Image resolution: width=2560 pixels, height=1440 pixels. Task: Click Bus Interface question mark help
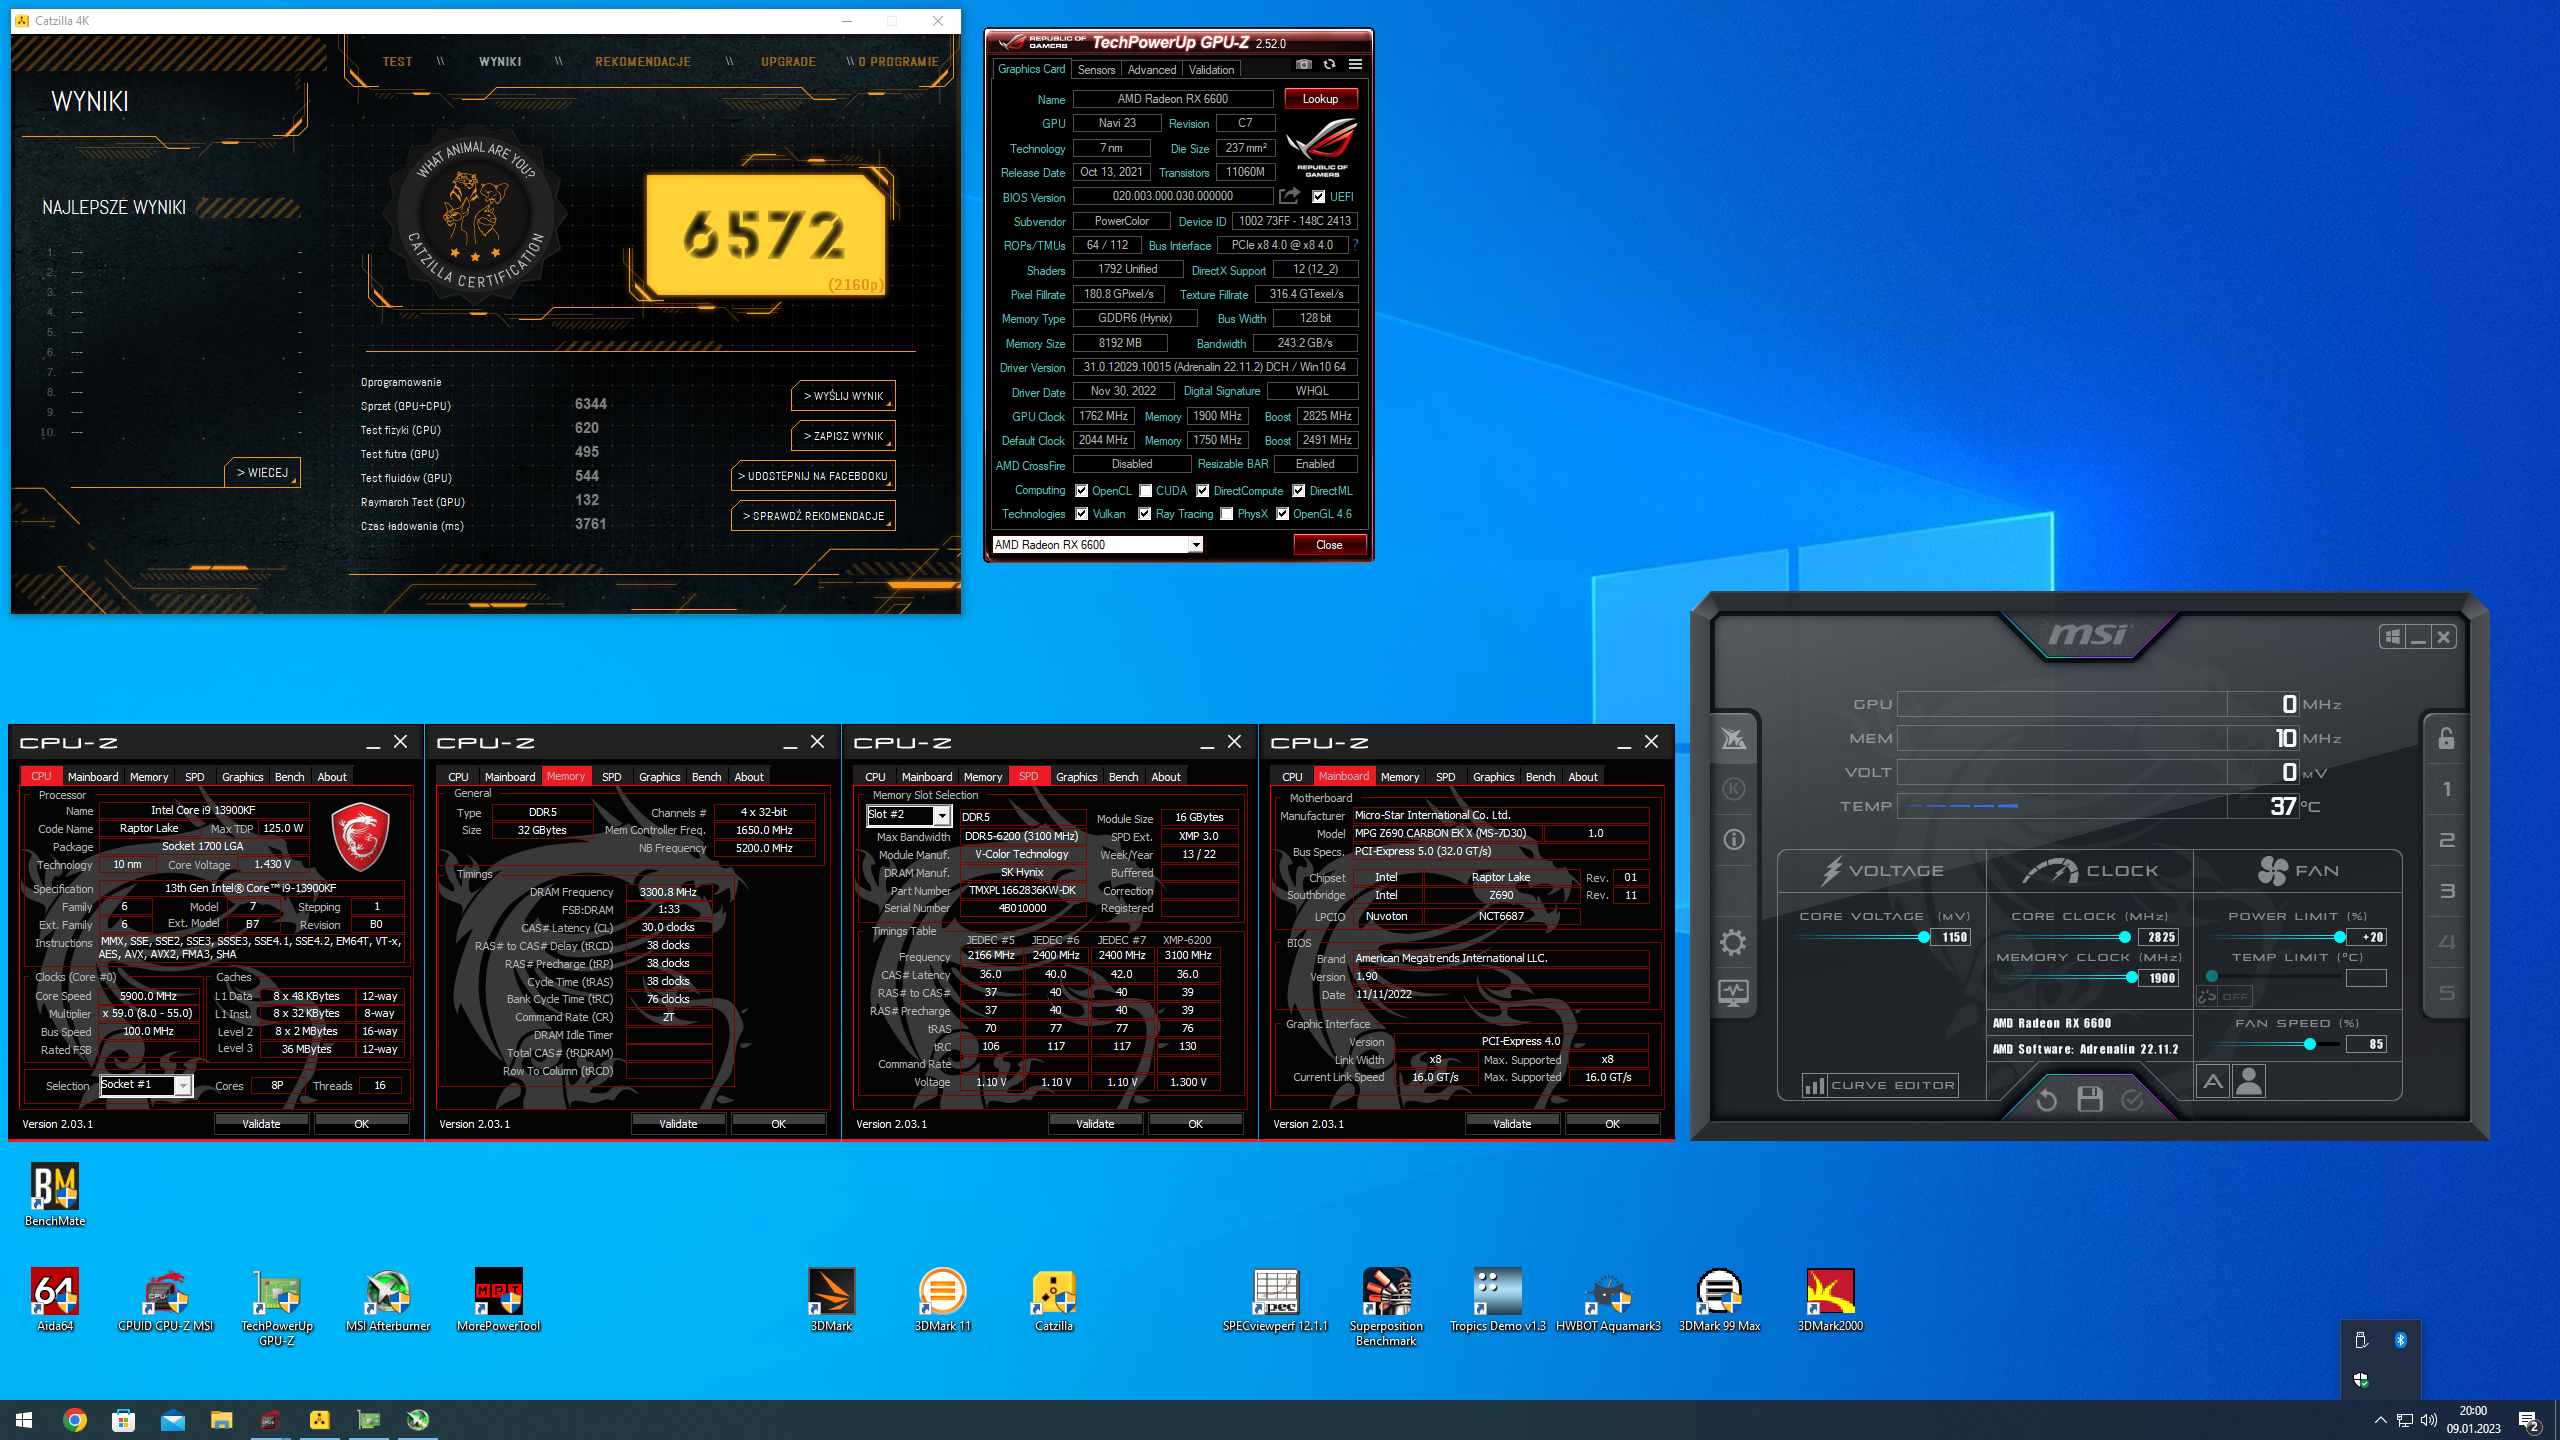click(x=1355, y=245)
